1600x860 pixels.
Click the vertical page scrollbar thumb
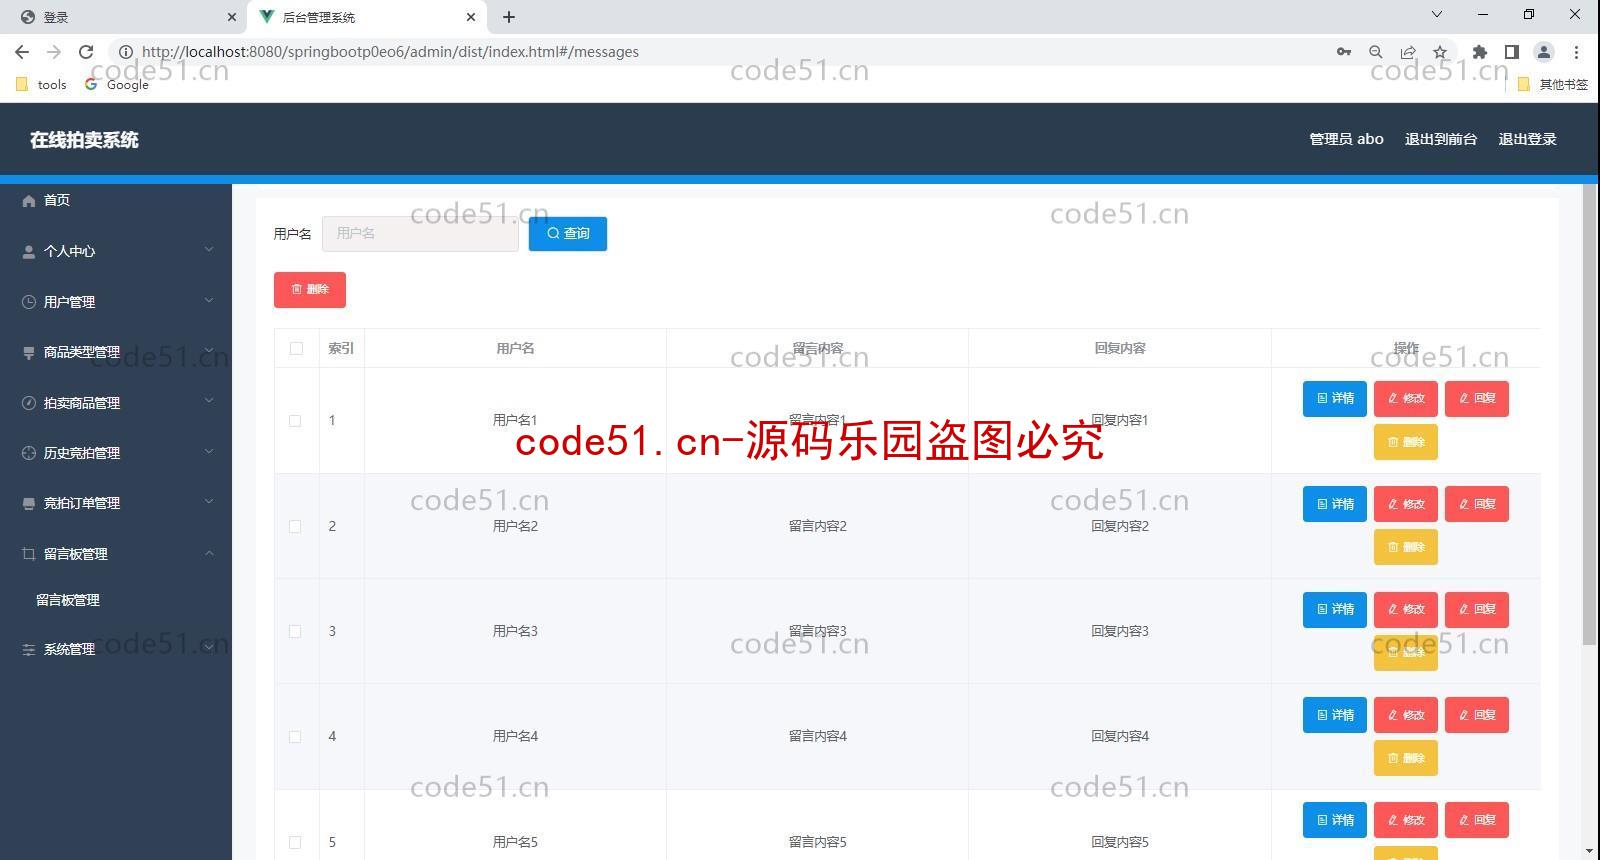[x=1589, y=415]
